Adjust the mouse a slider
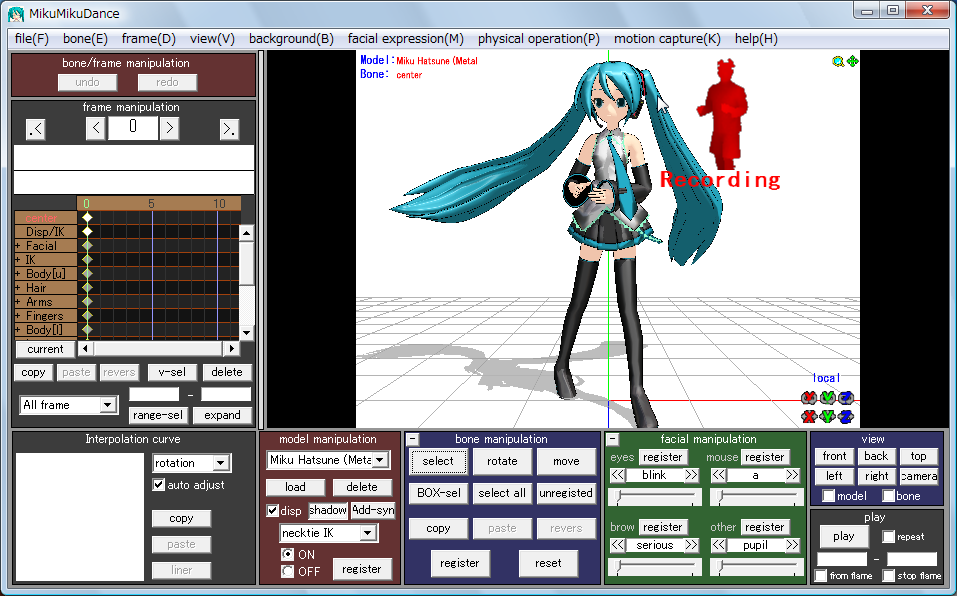This screenshot has height=596, width=957. (756, 497)
